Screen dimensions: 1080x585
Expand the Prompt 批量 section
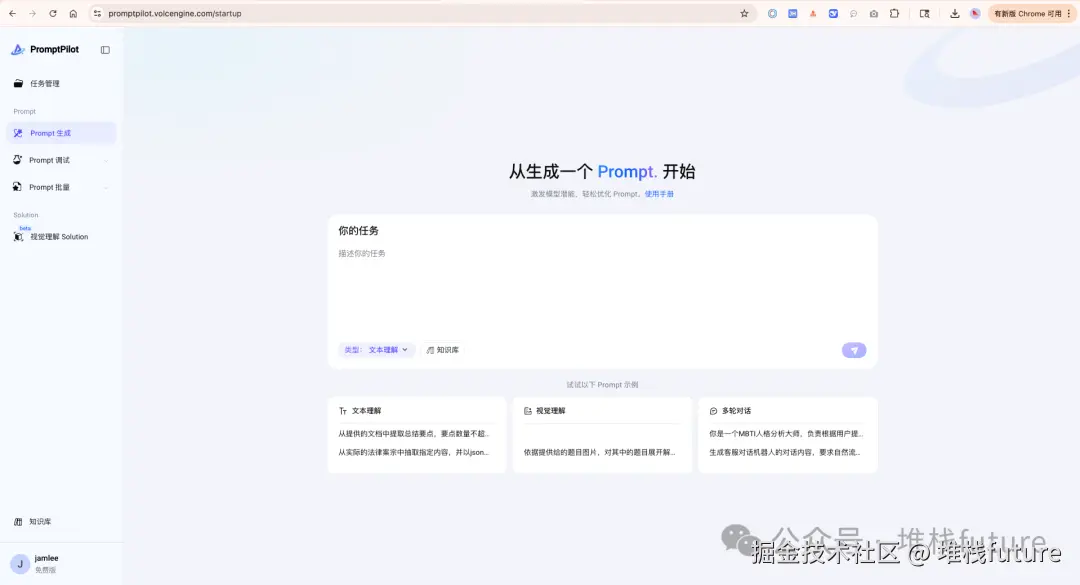click(104, 187)
